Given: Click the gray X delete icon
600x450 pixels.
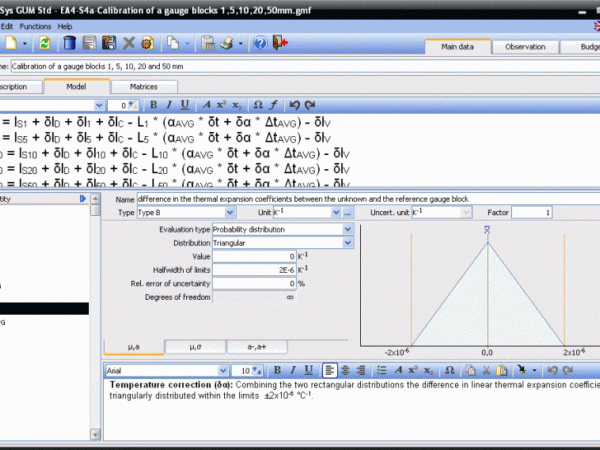Looking at the screenshot, I should point(129,44).
